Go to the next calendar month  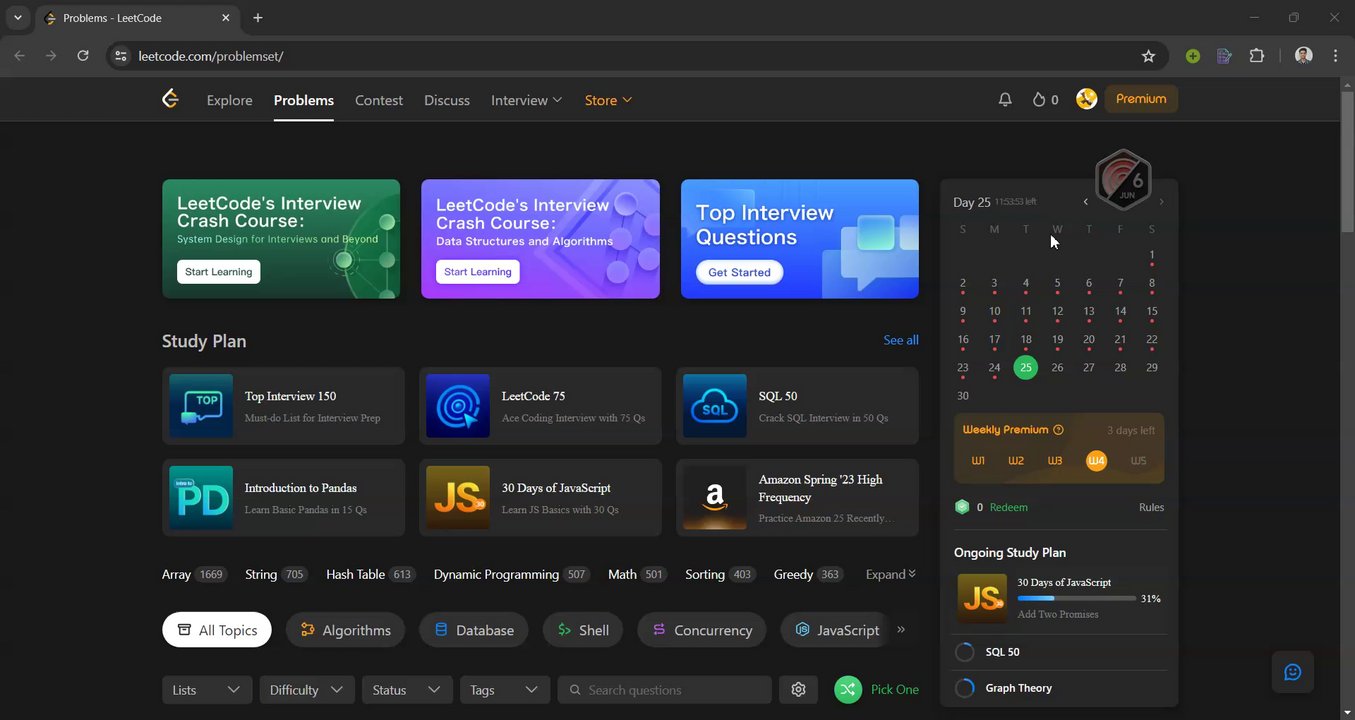pos(1161,202)
